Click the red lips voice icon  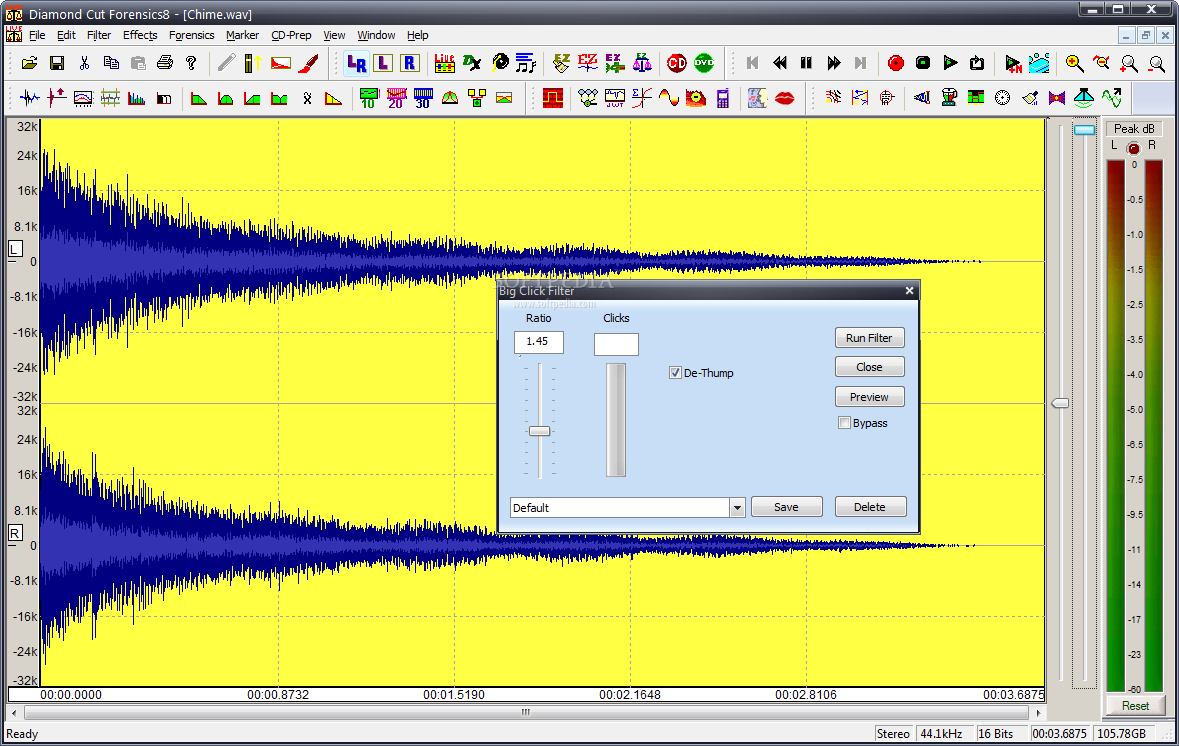coord(784,98)
